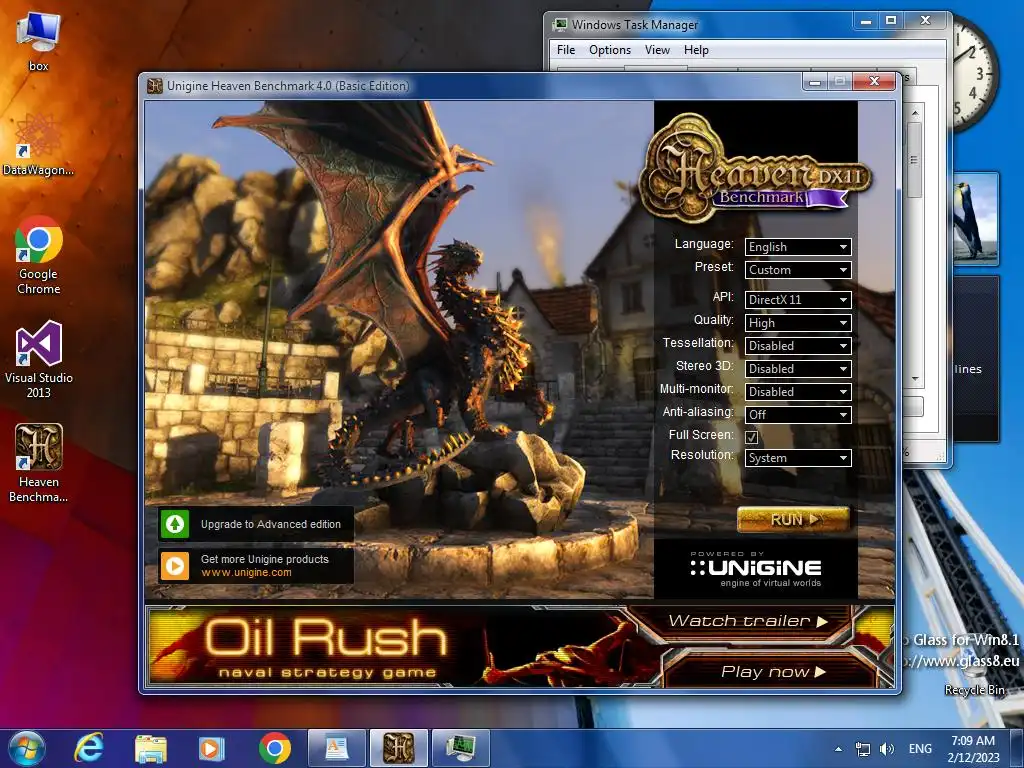
Task: Open the Language dropdown
Action: (798, 247)
